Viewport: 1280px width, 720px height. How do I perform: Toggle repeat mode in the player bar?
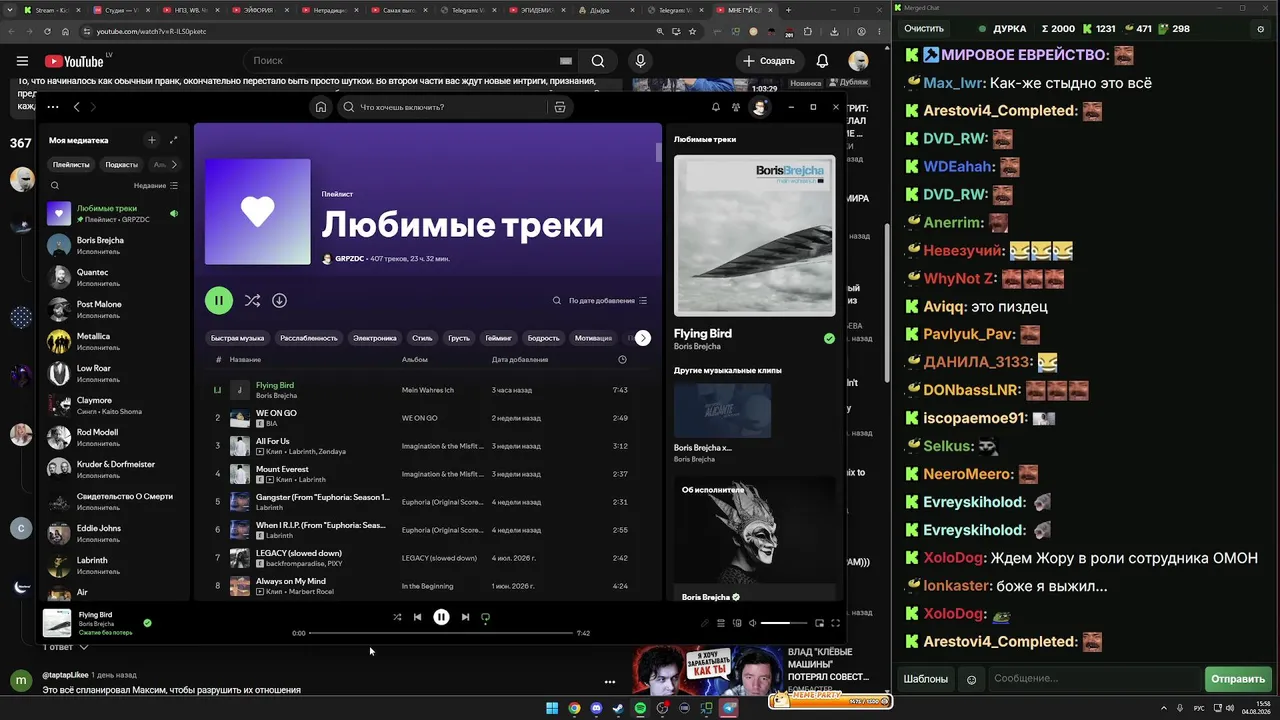tap(486, 617)
